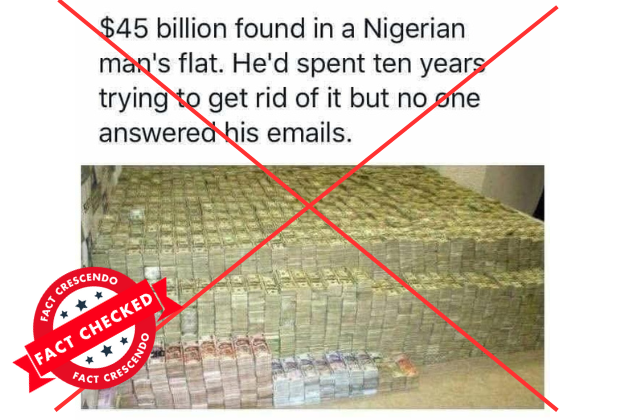622x420 pixels.
Task: Click the large navy star above the ribbon
Action: (x=81, y=305)
